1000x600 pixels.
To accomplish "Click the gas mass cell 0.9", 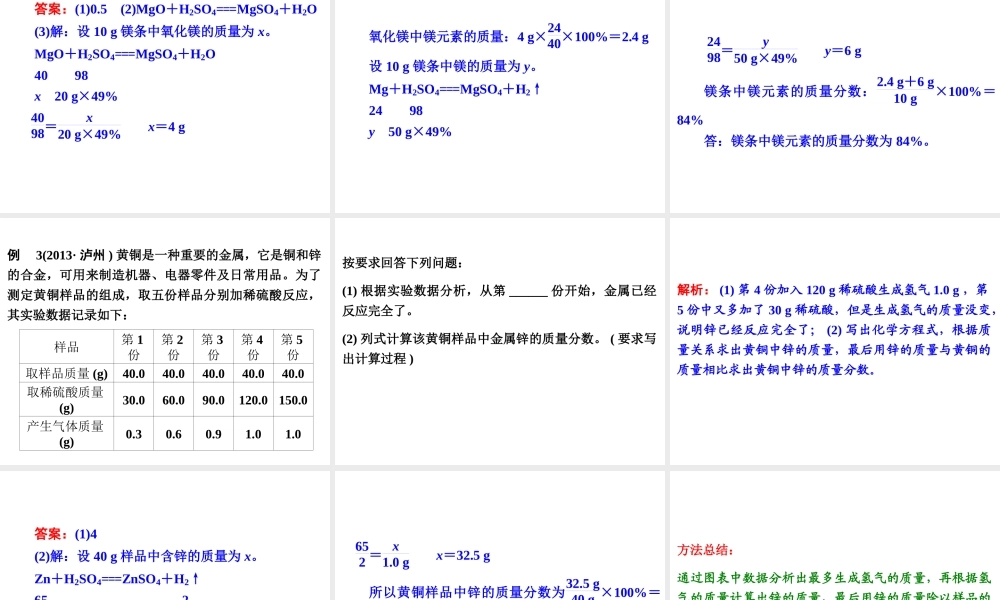I will point(213,434).
